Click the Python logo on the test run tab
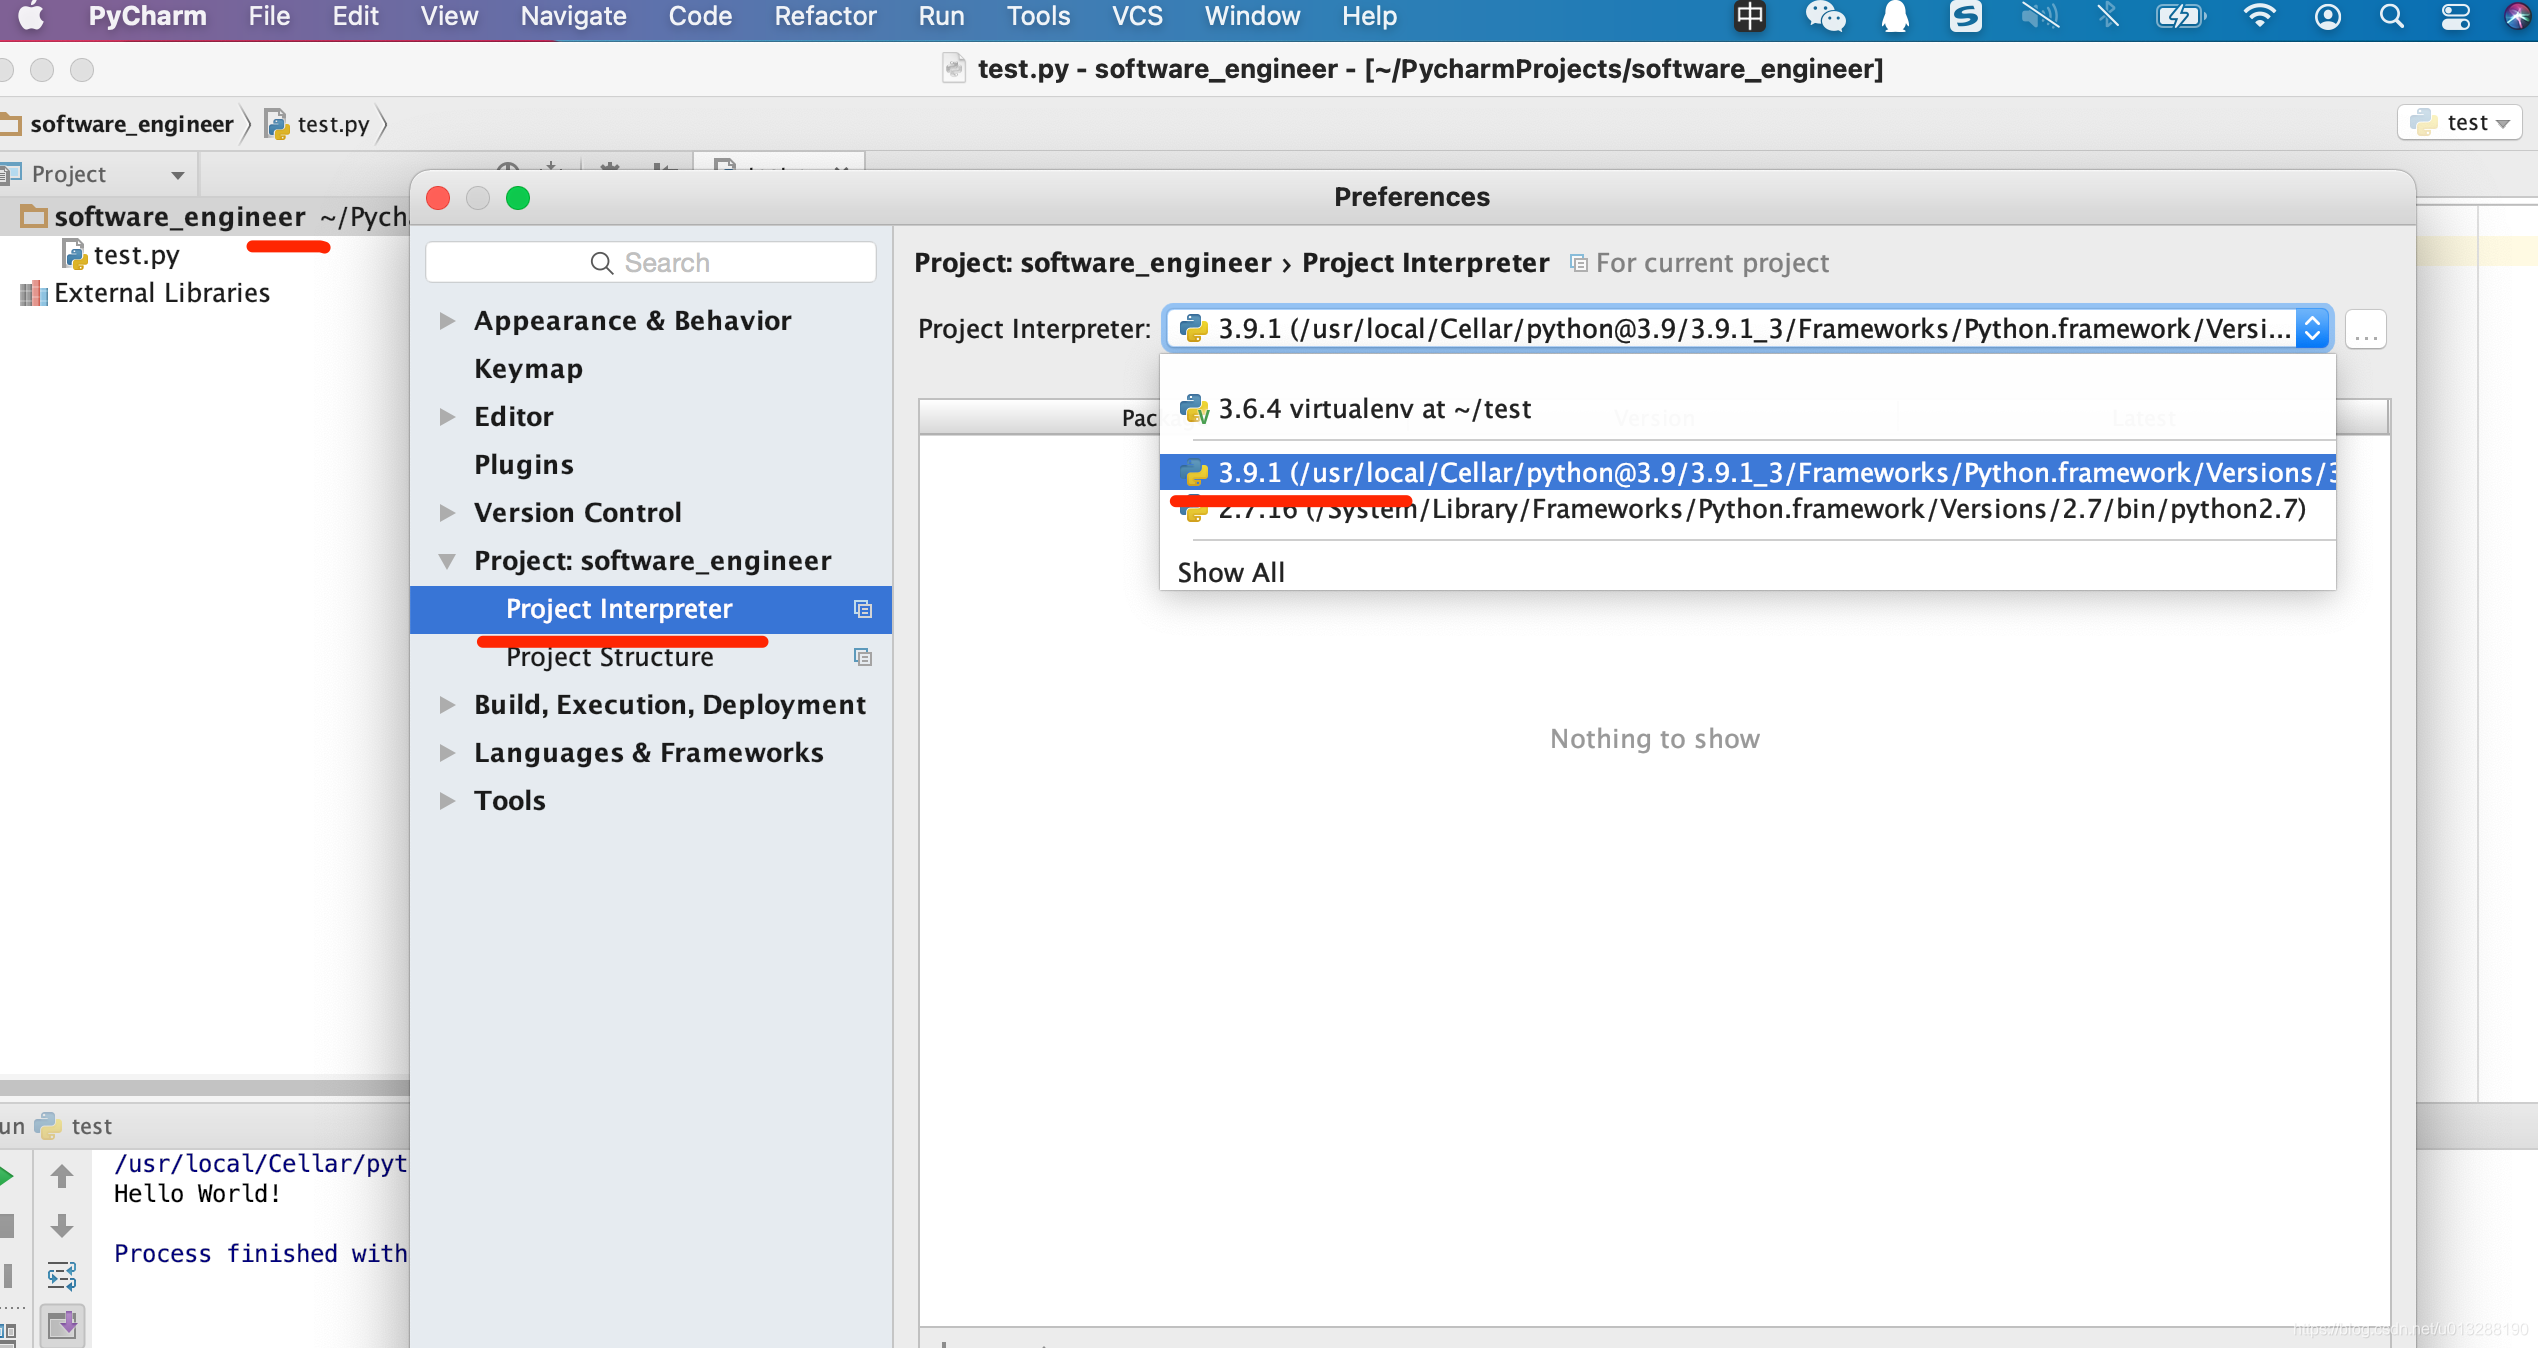The width and height of the screenshot is (2538, 1348). [47, 1126]
